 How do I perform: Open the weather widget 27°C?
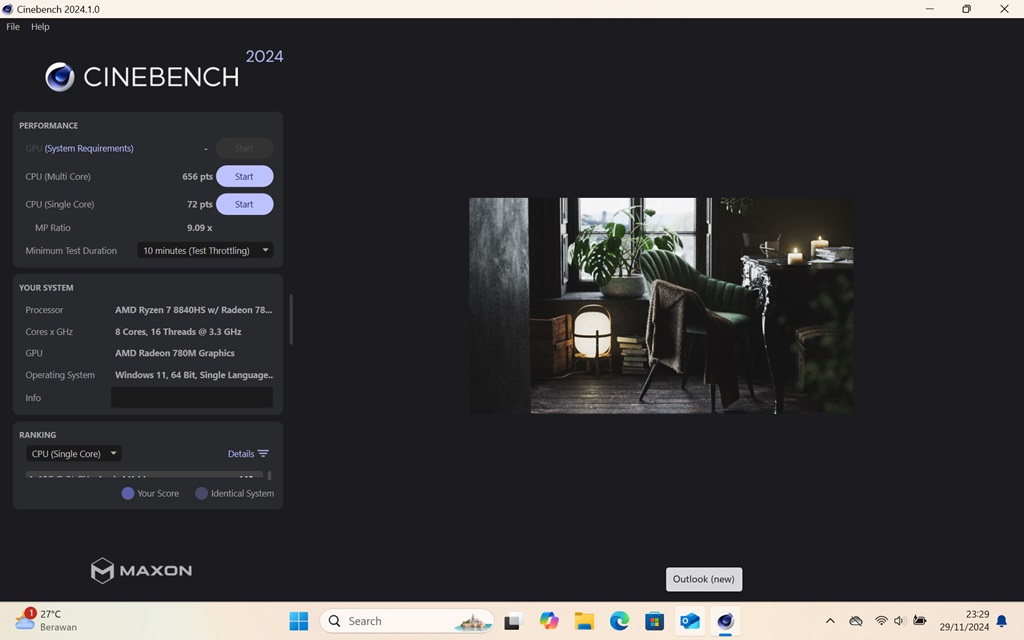pyautogui.click(x=46, y=620)
